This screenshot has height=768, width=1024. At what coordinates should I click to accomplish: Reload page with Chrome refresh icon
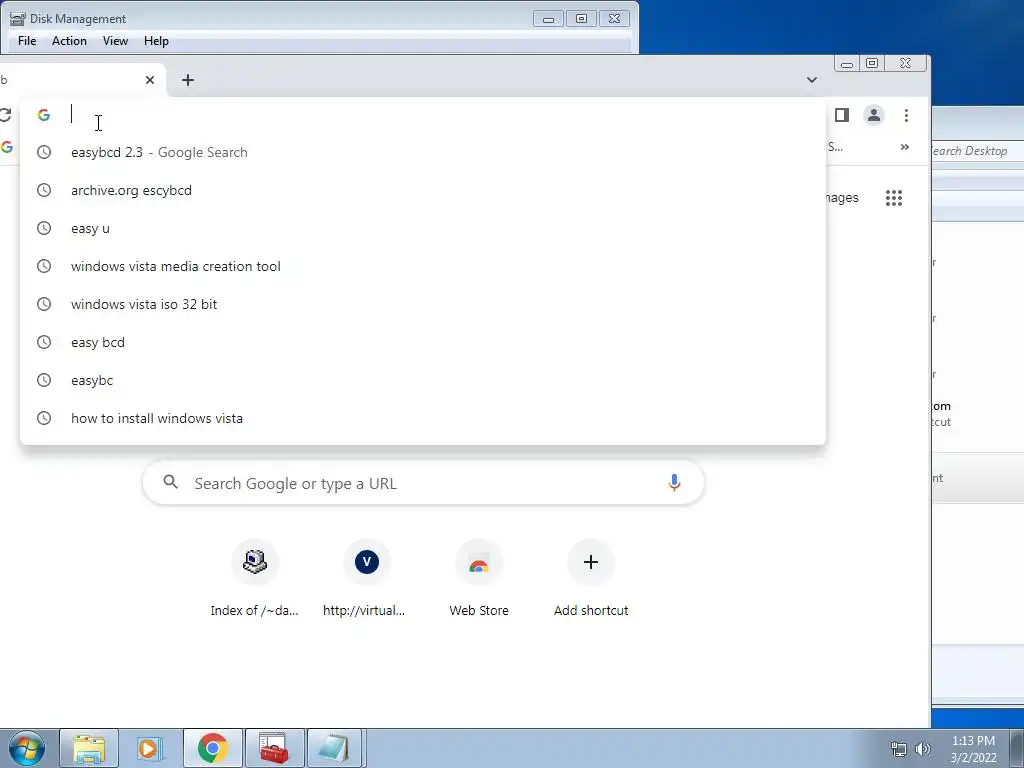click(x=5, y=116)
